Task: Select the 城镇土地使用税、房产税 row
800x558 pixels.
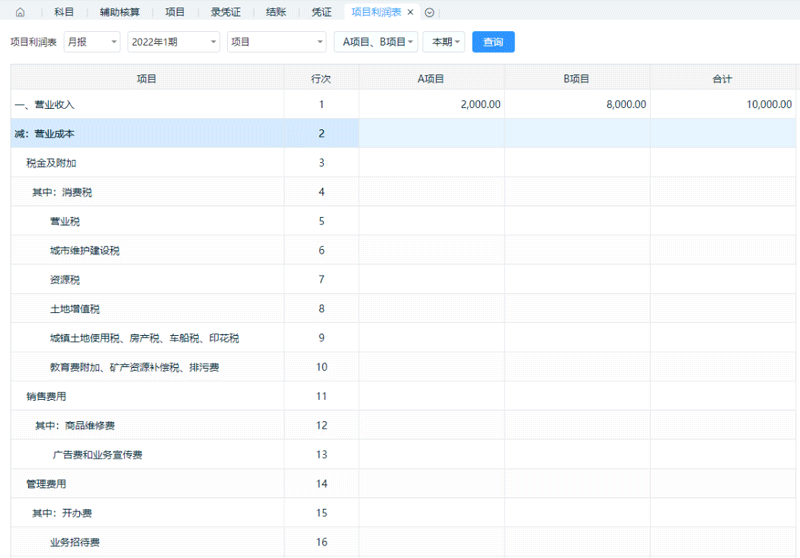Action: [403, 338]
